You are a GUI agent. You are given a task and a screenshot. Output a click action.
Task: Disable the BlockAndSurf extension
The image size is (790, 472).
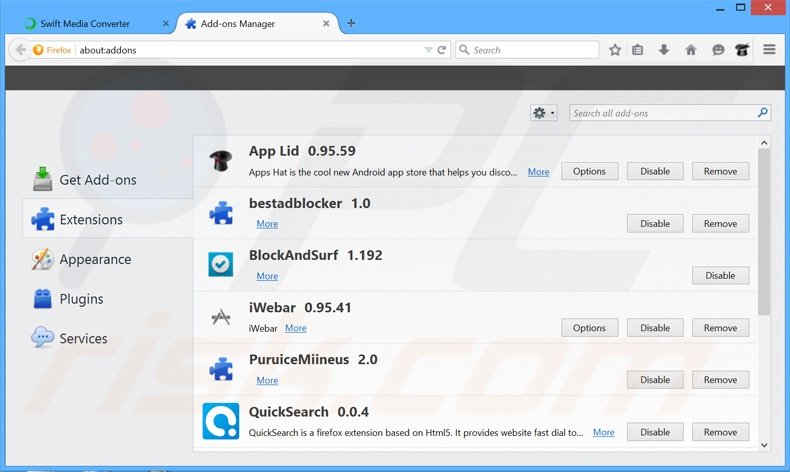720,276
